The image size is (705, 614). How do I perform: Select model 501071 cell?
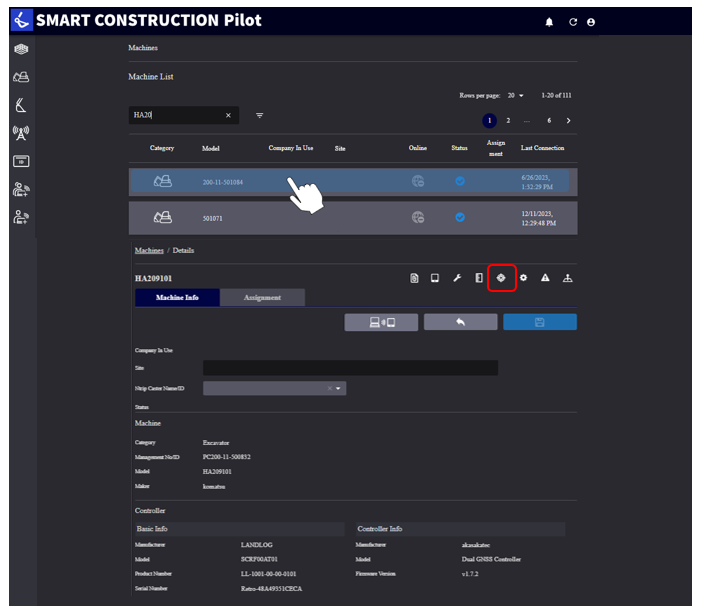point(212,218)
